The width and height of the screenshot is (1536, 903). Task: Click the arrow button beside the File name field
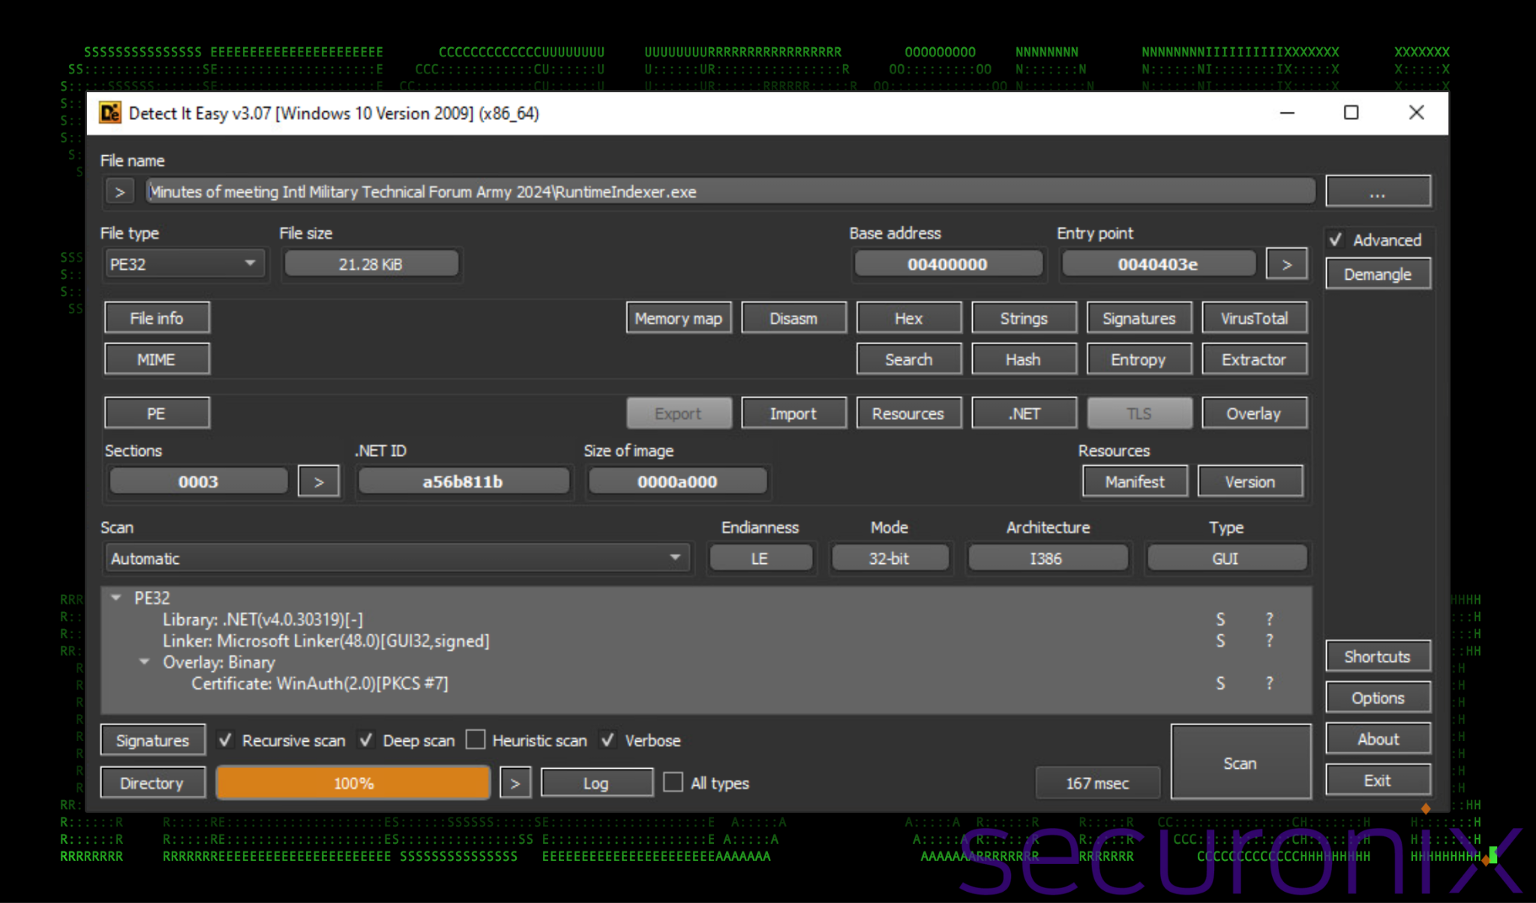pos(120,192)
